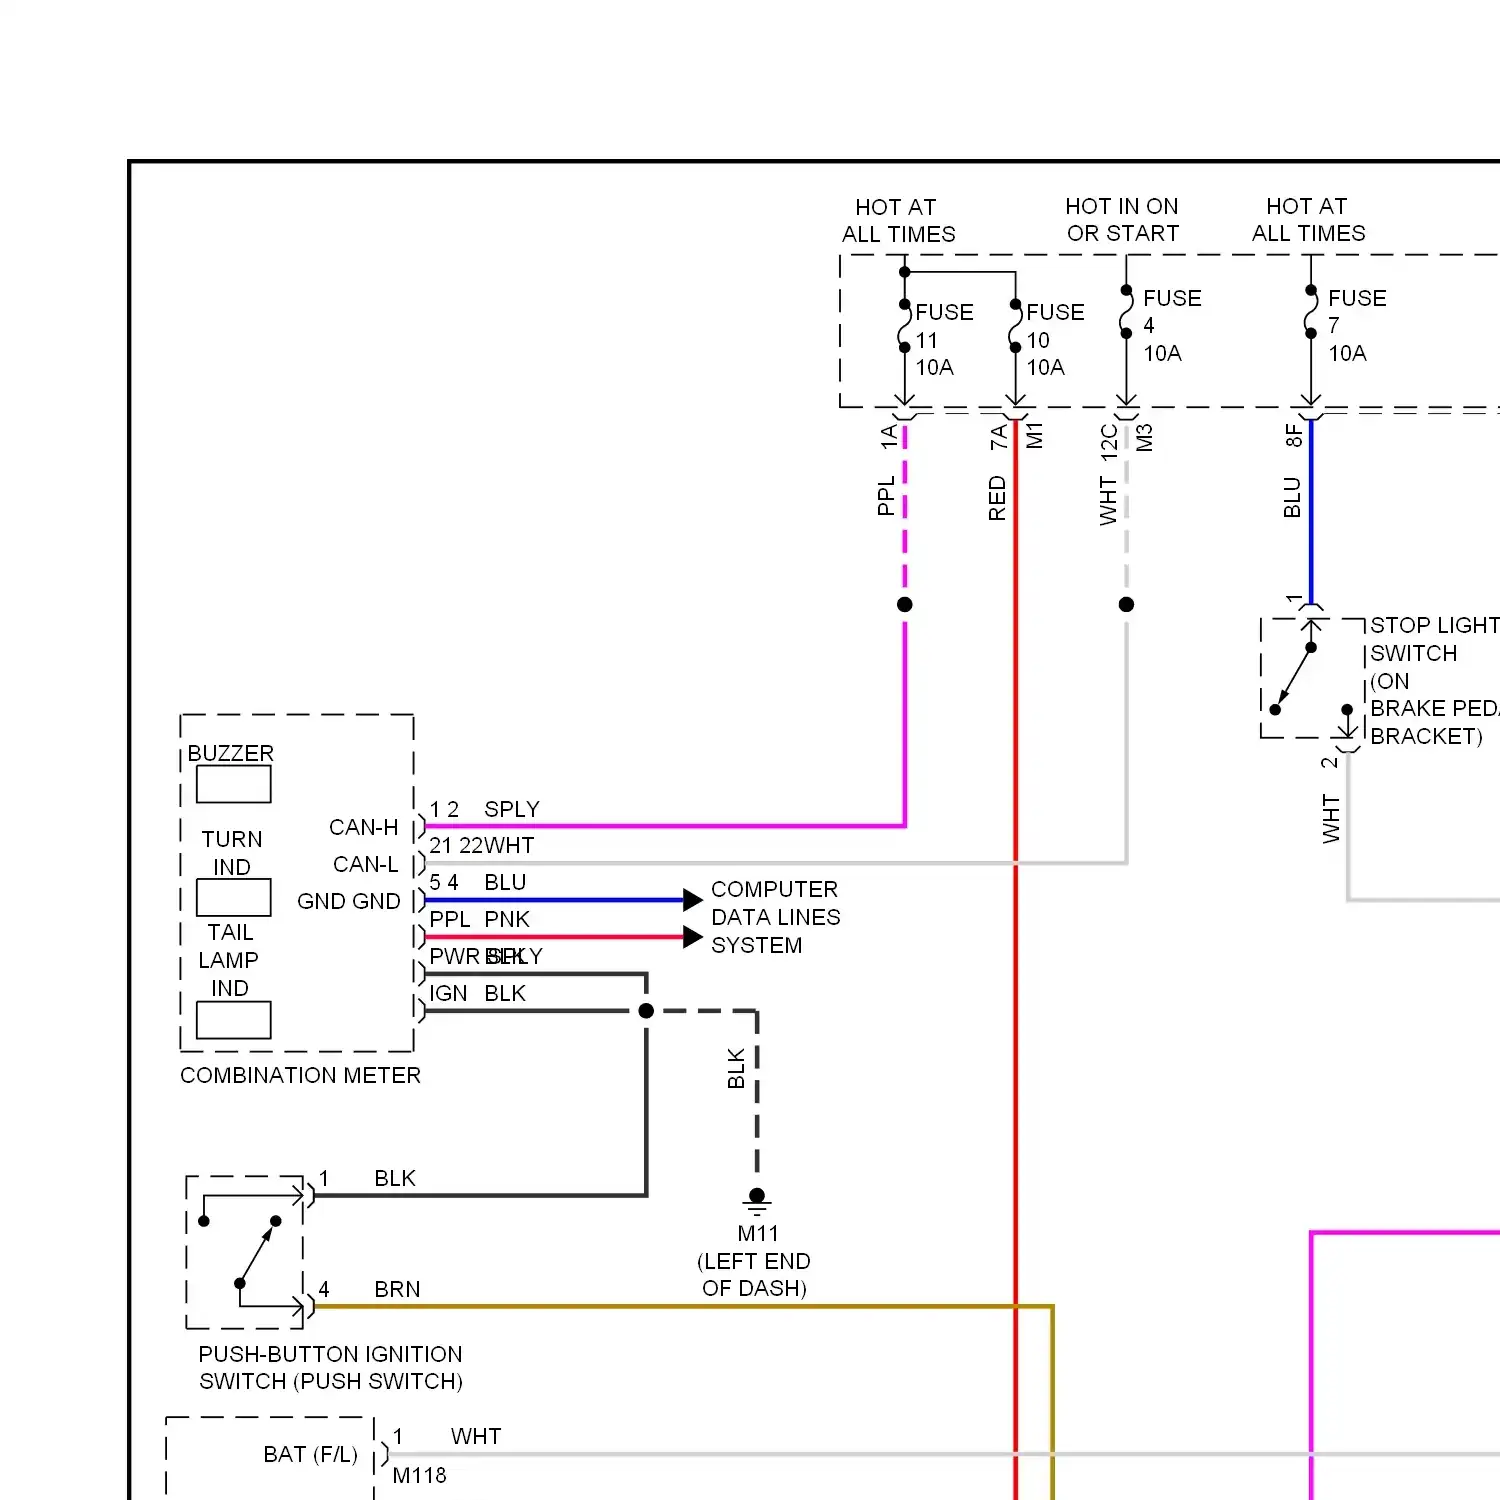Click the 7A connector pin label

point(998,436)
